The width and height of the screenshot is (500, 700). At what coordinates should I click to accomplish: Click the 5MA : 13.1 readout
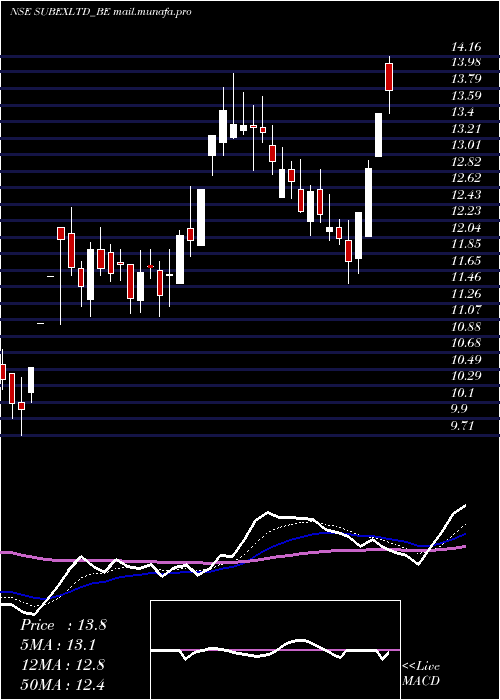(58, 645)
